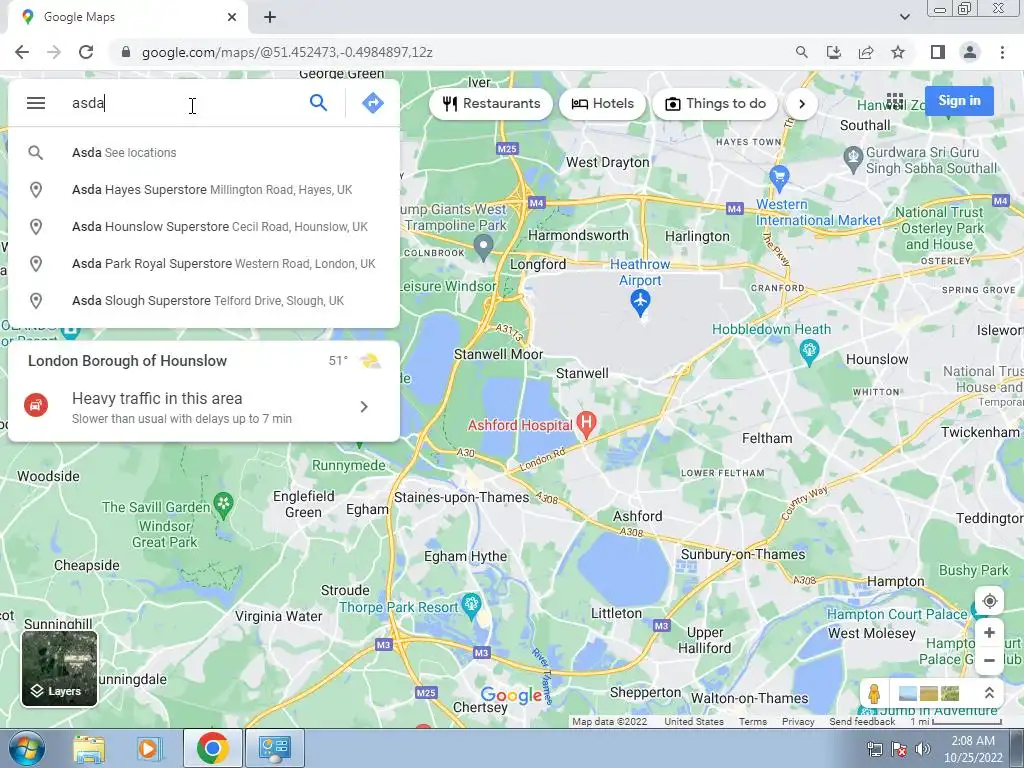Open the Google Maps hamburger menu
Image resolution: width=1024 pixels, height=768 pixels.
(36, 103)
